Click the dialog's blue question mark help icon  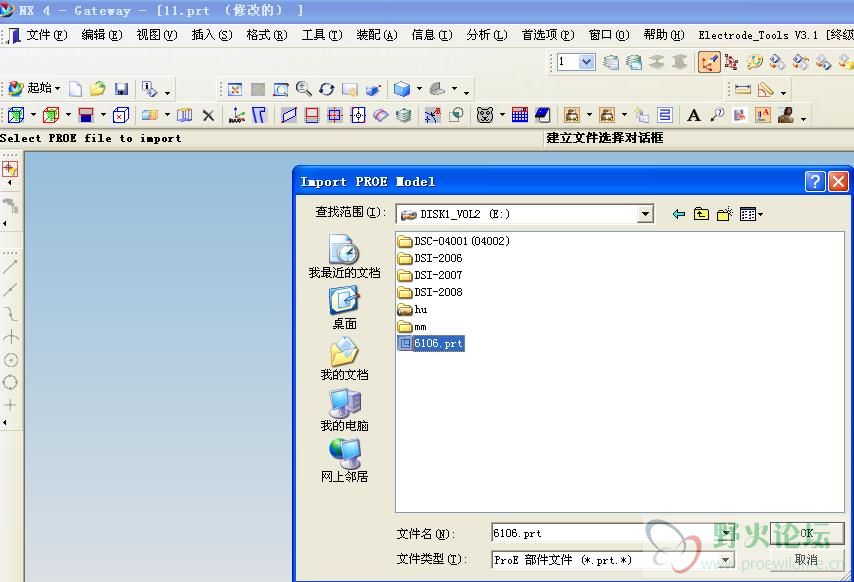click(815, 182)
